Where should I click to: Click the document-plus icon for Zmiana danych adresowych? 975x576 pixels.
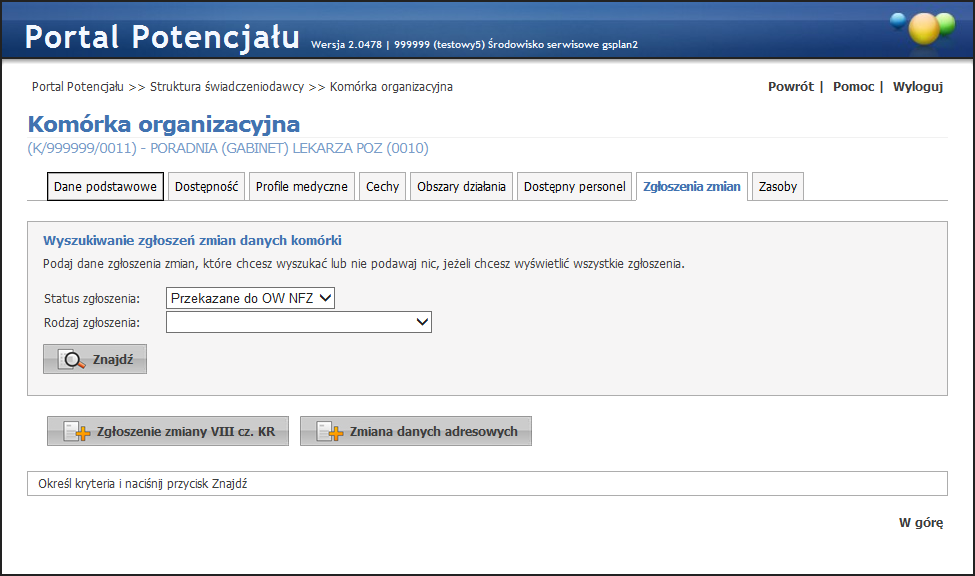point(330,432)
